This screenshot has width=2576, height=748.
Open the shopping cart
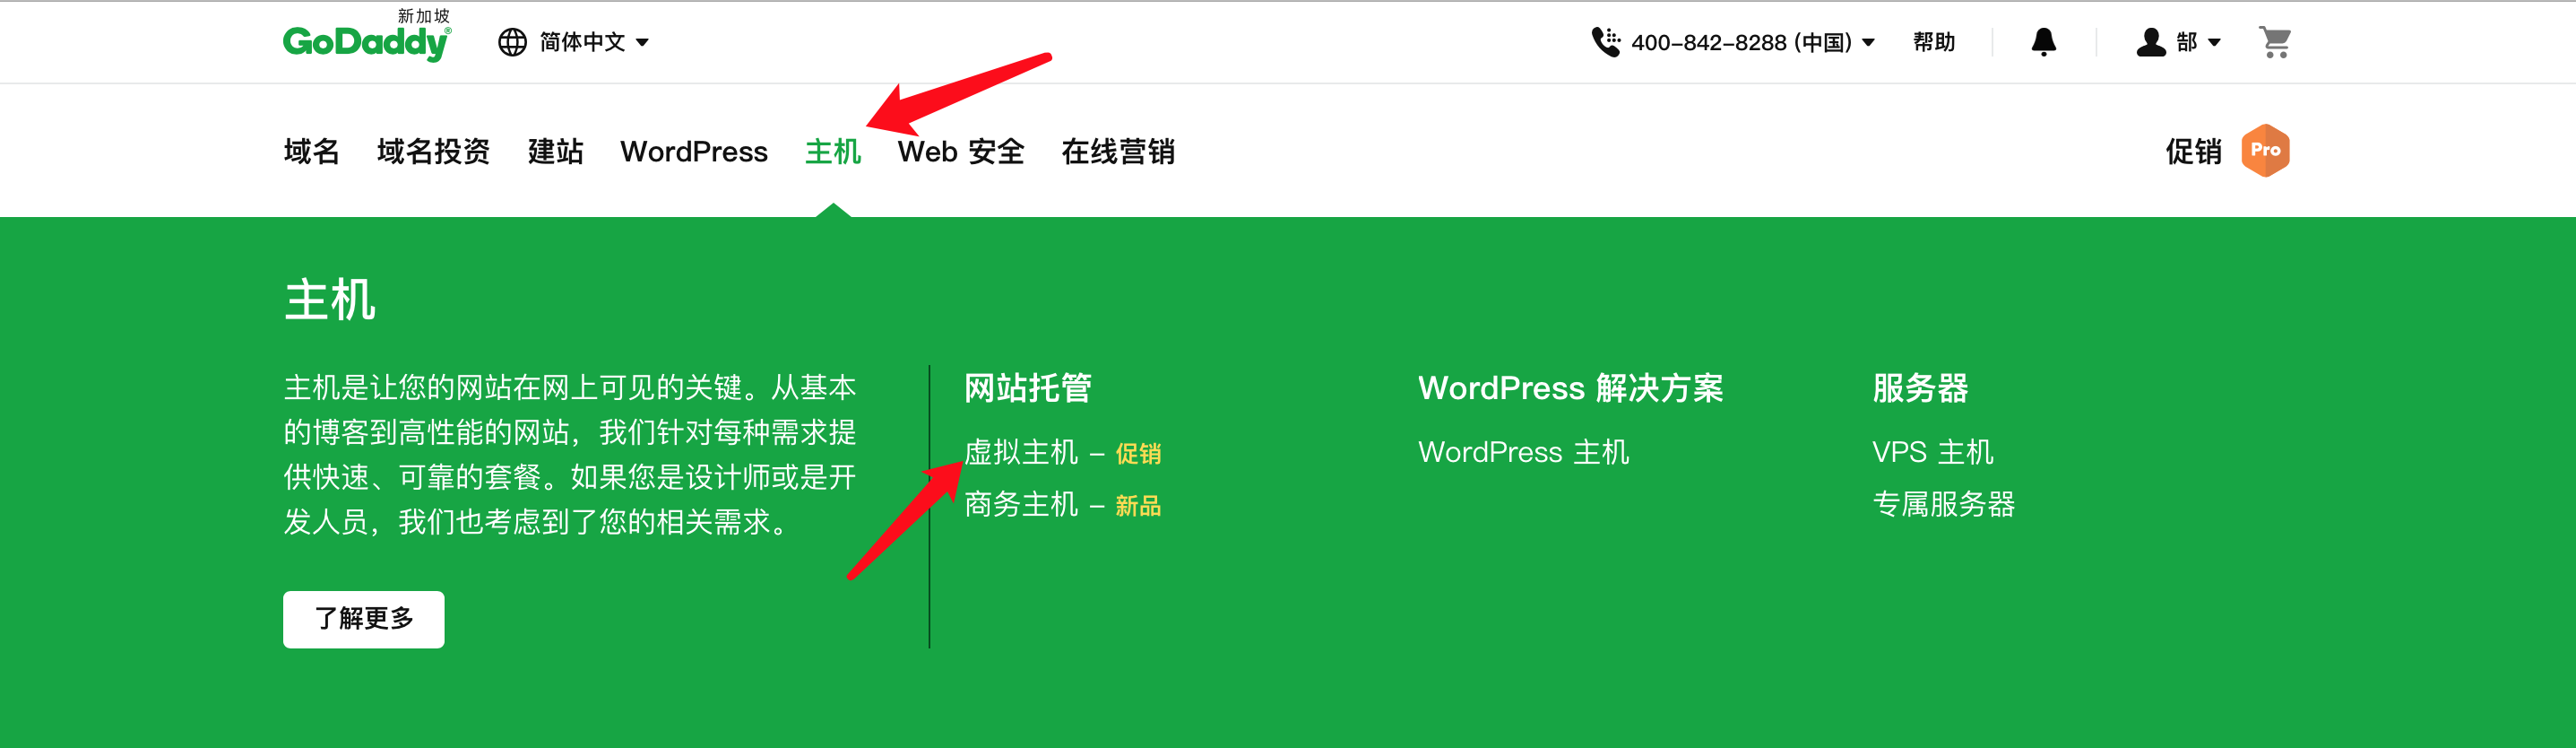[2275, 42]
